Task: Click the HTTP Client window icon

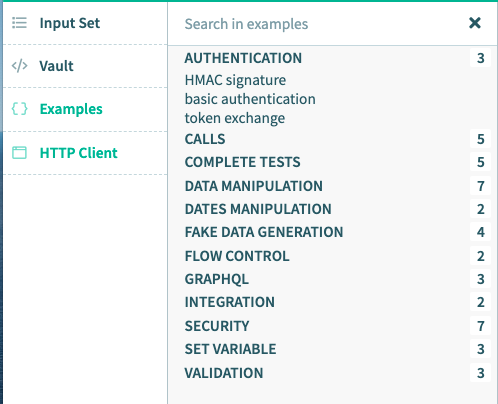Action: [x=19, y=153]
